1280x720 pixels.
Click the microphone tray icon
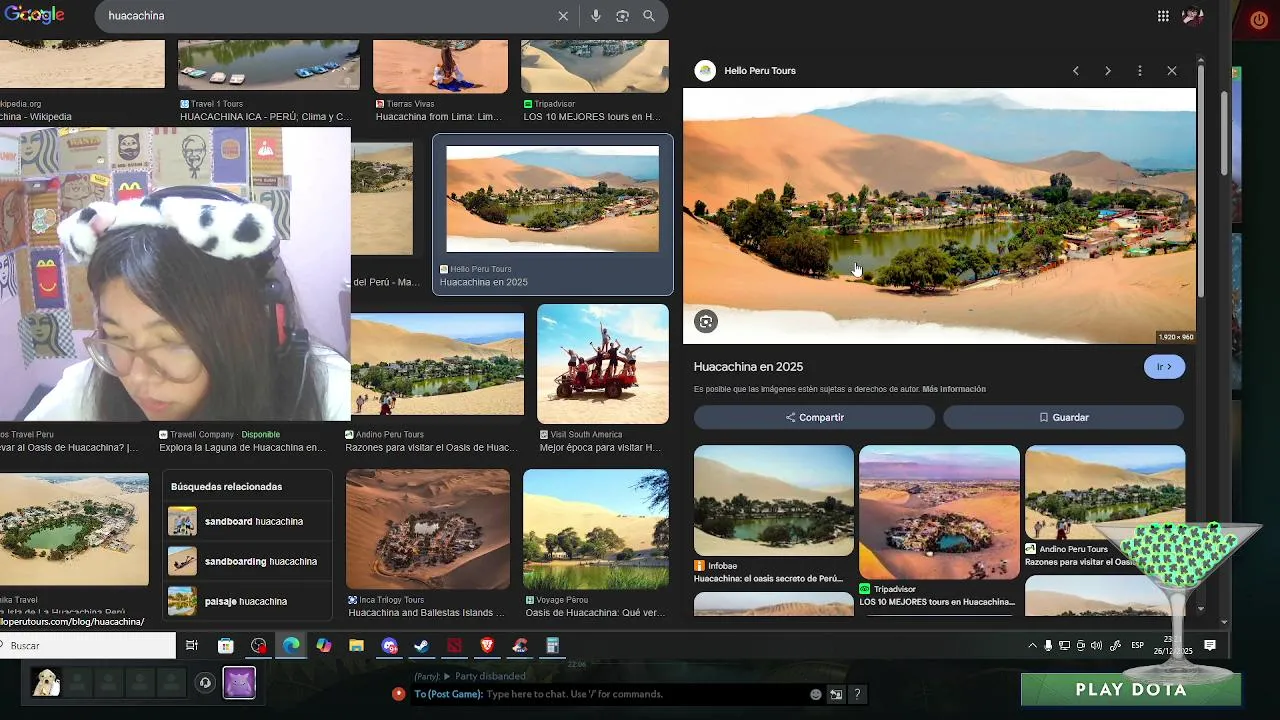[1048, 646]
